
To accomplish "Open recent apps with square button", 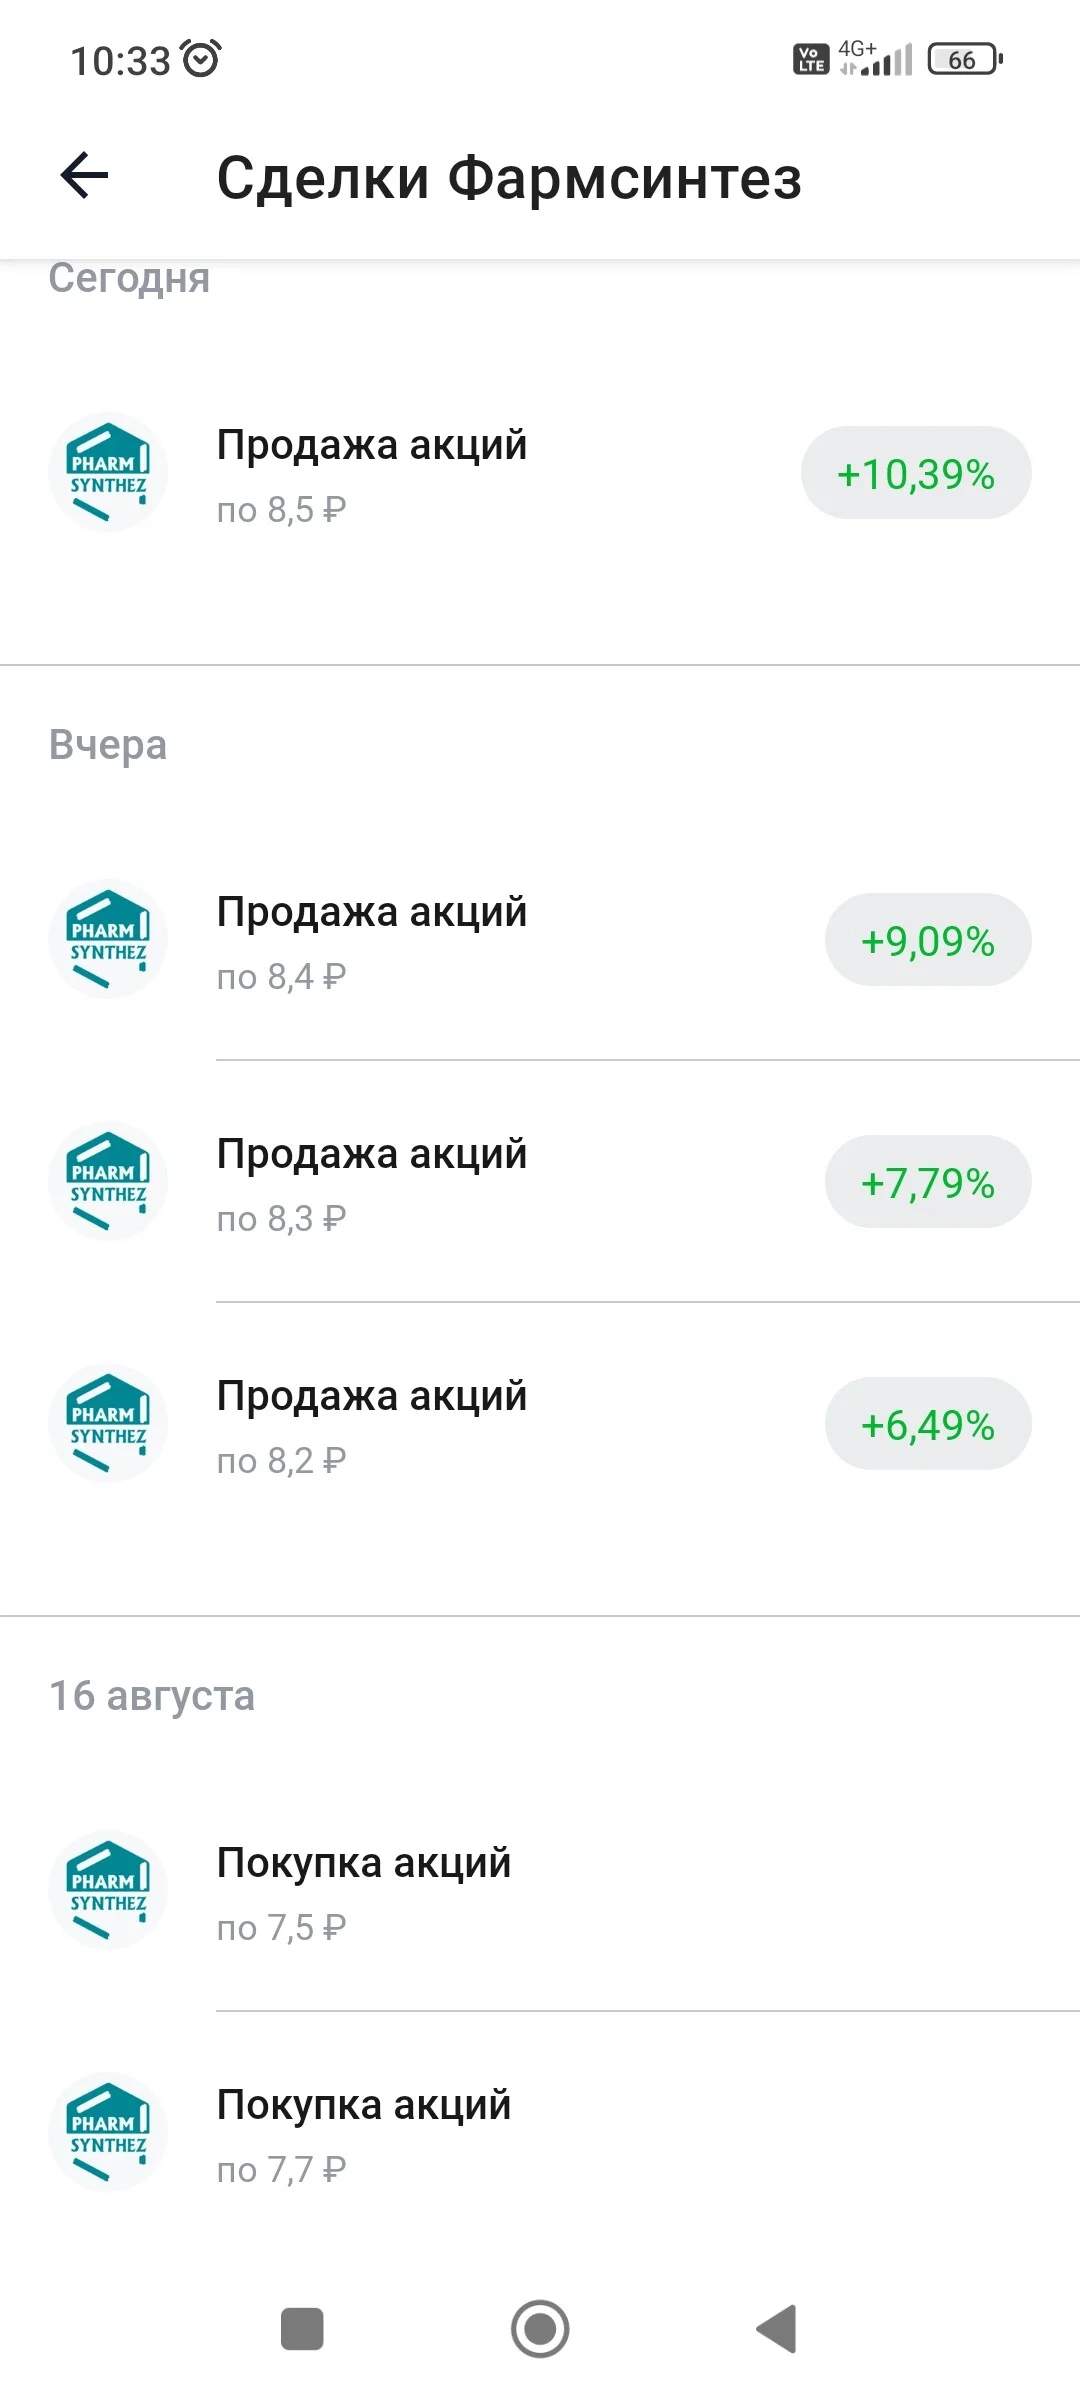I will (x=302, y=2328).
